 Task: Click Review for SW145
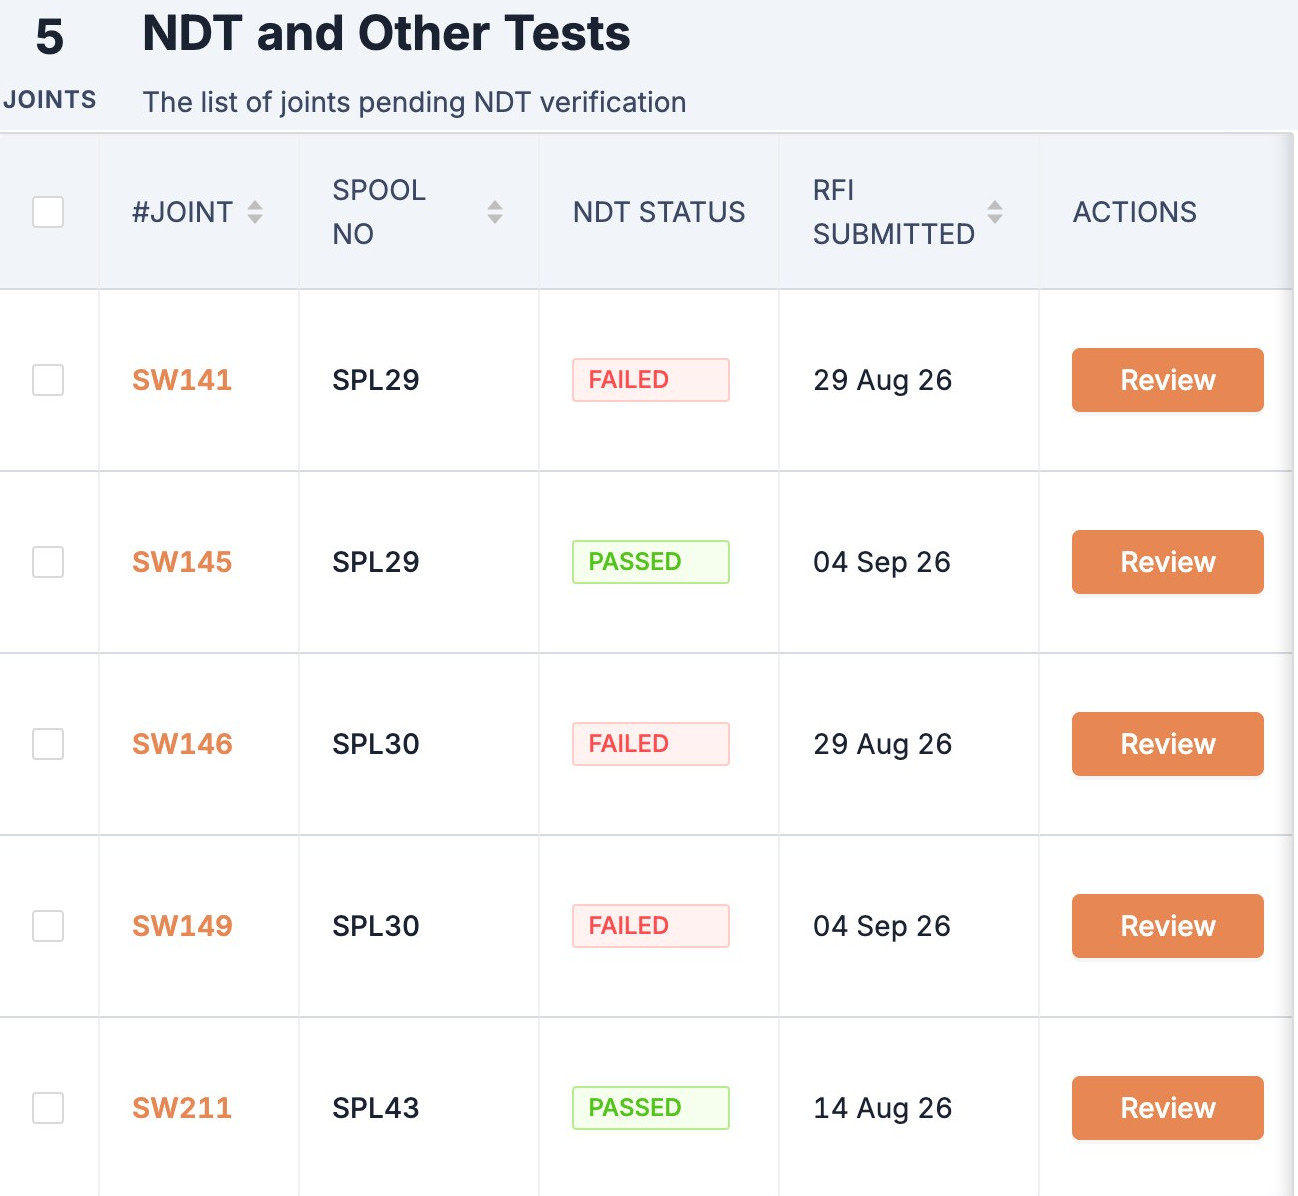click(x=1168, y=562)
